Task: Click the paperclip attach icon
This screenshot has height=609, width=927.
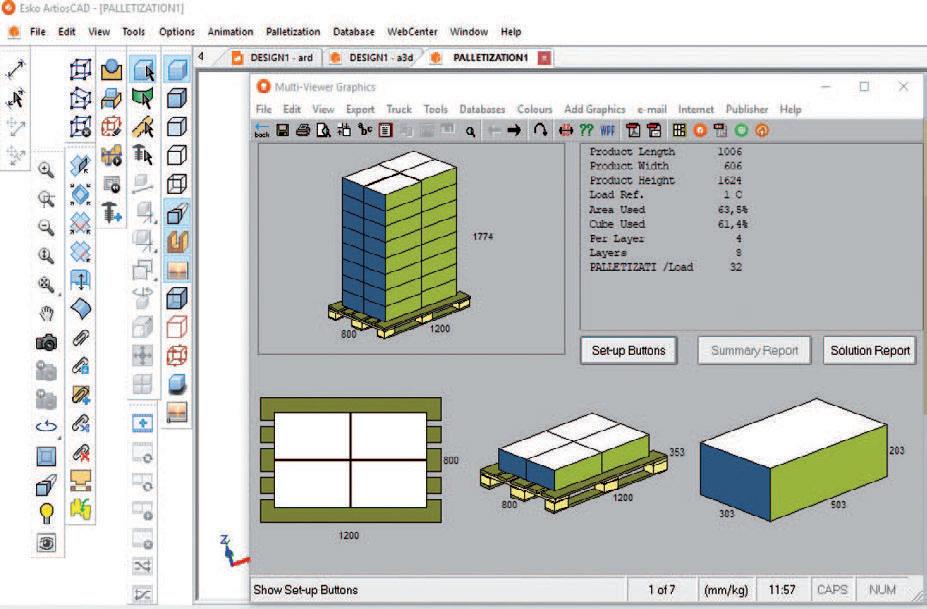Action: 80,337
